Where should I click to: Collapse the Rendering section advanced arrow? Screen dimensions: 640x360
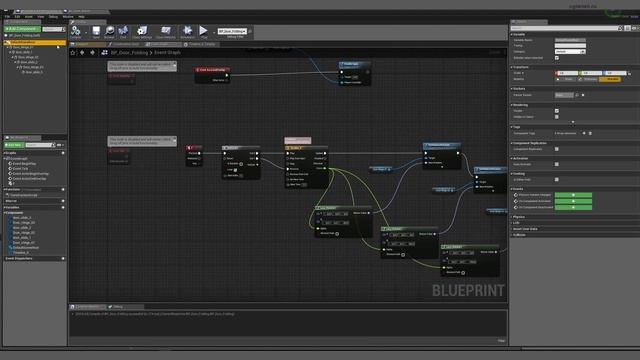[573, 122]
